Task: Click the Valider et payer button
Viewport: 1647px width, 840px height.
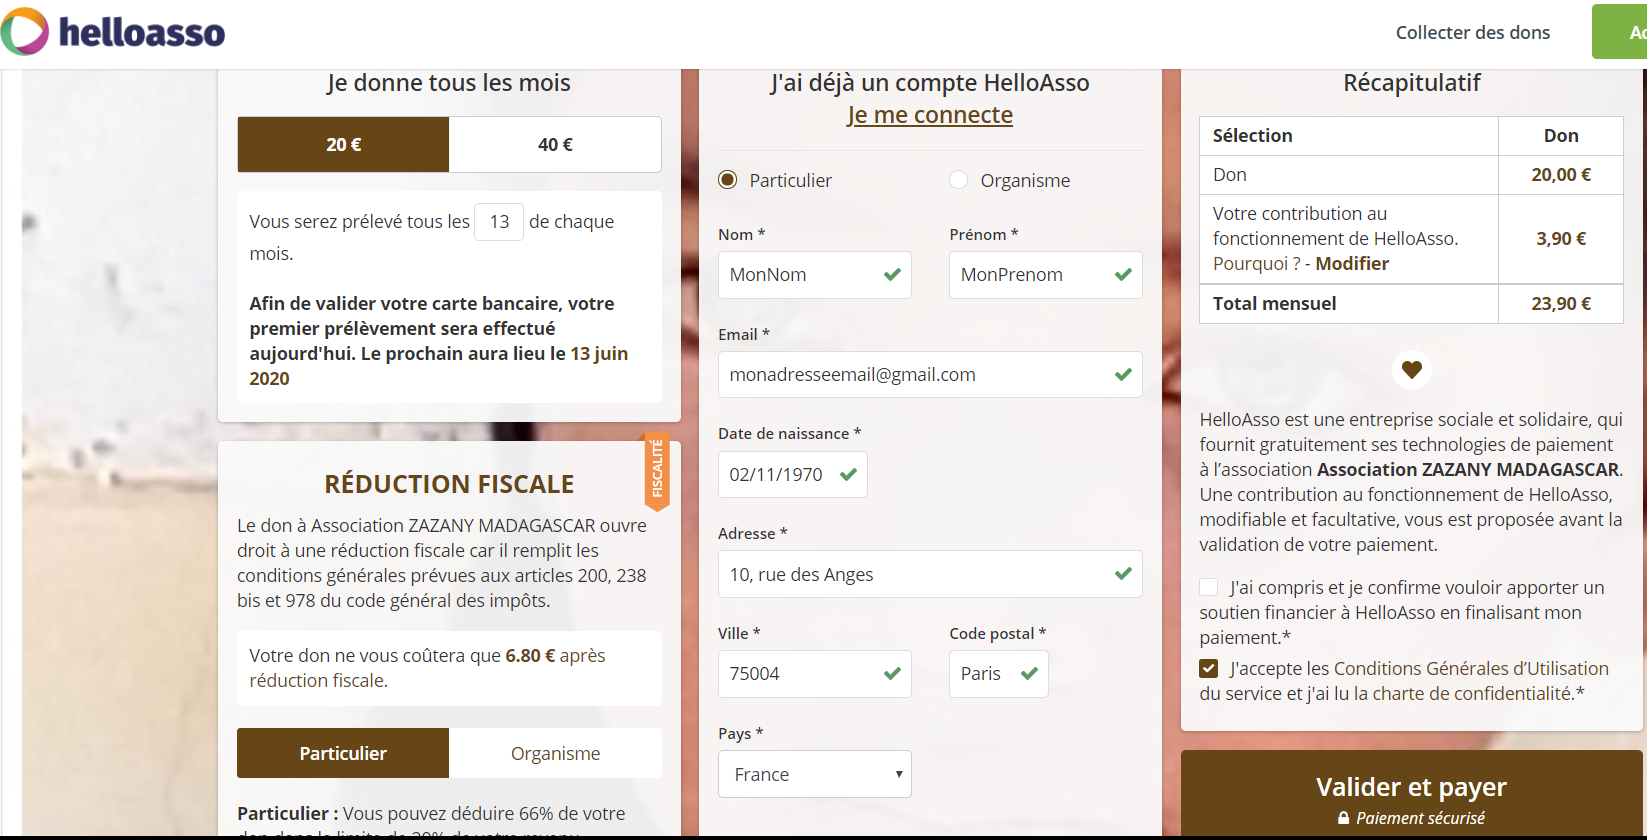Action: [x=1411, y=795]
